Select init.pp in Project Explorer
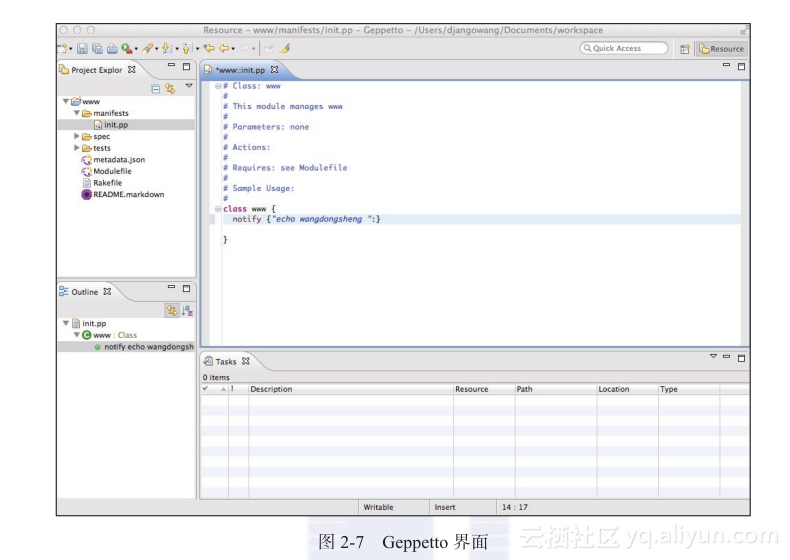Screen dimensions: 790x560 click(116, 125)
